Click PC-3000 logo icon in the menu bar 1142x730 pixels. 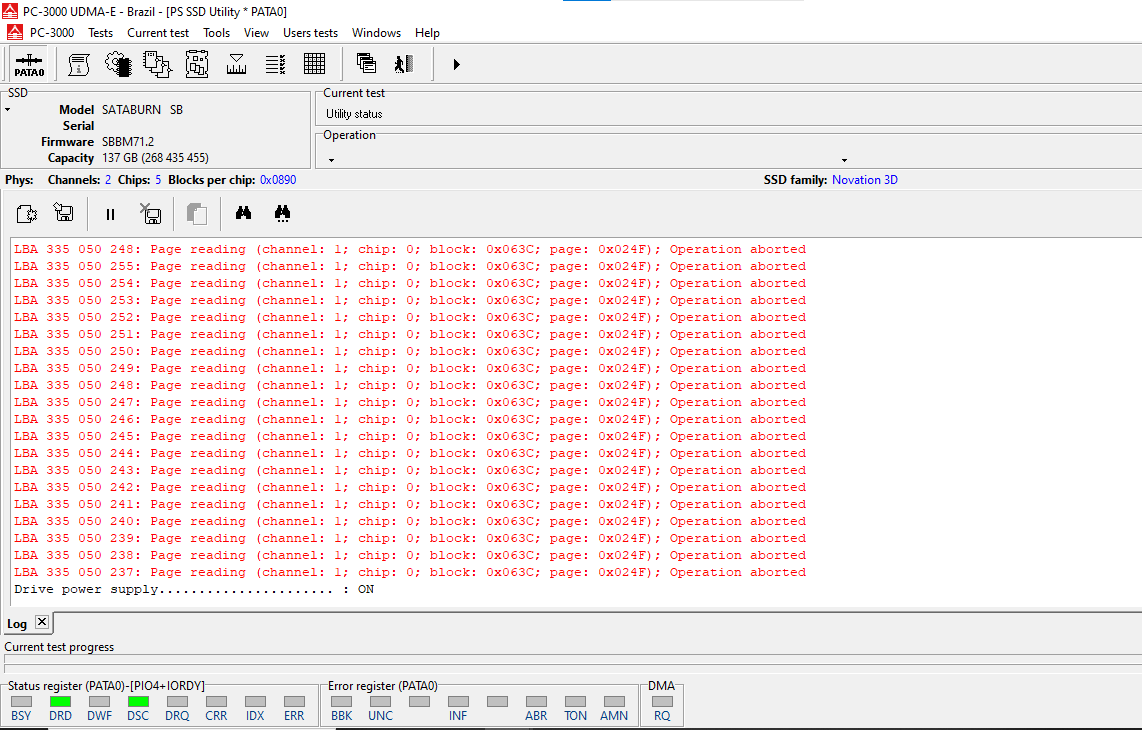coord(15,33)
